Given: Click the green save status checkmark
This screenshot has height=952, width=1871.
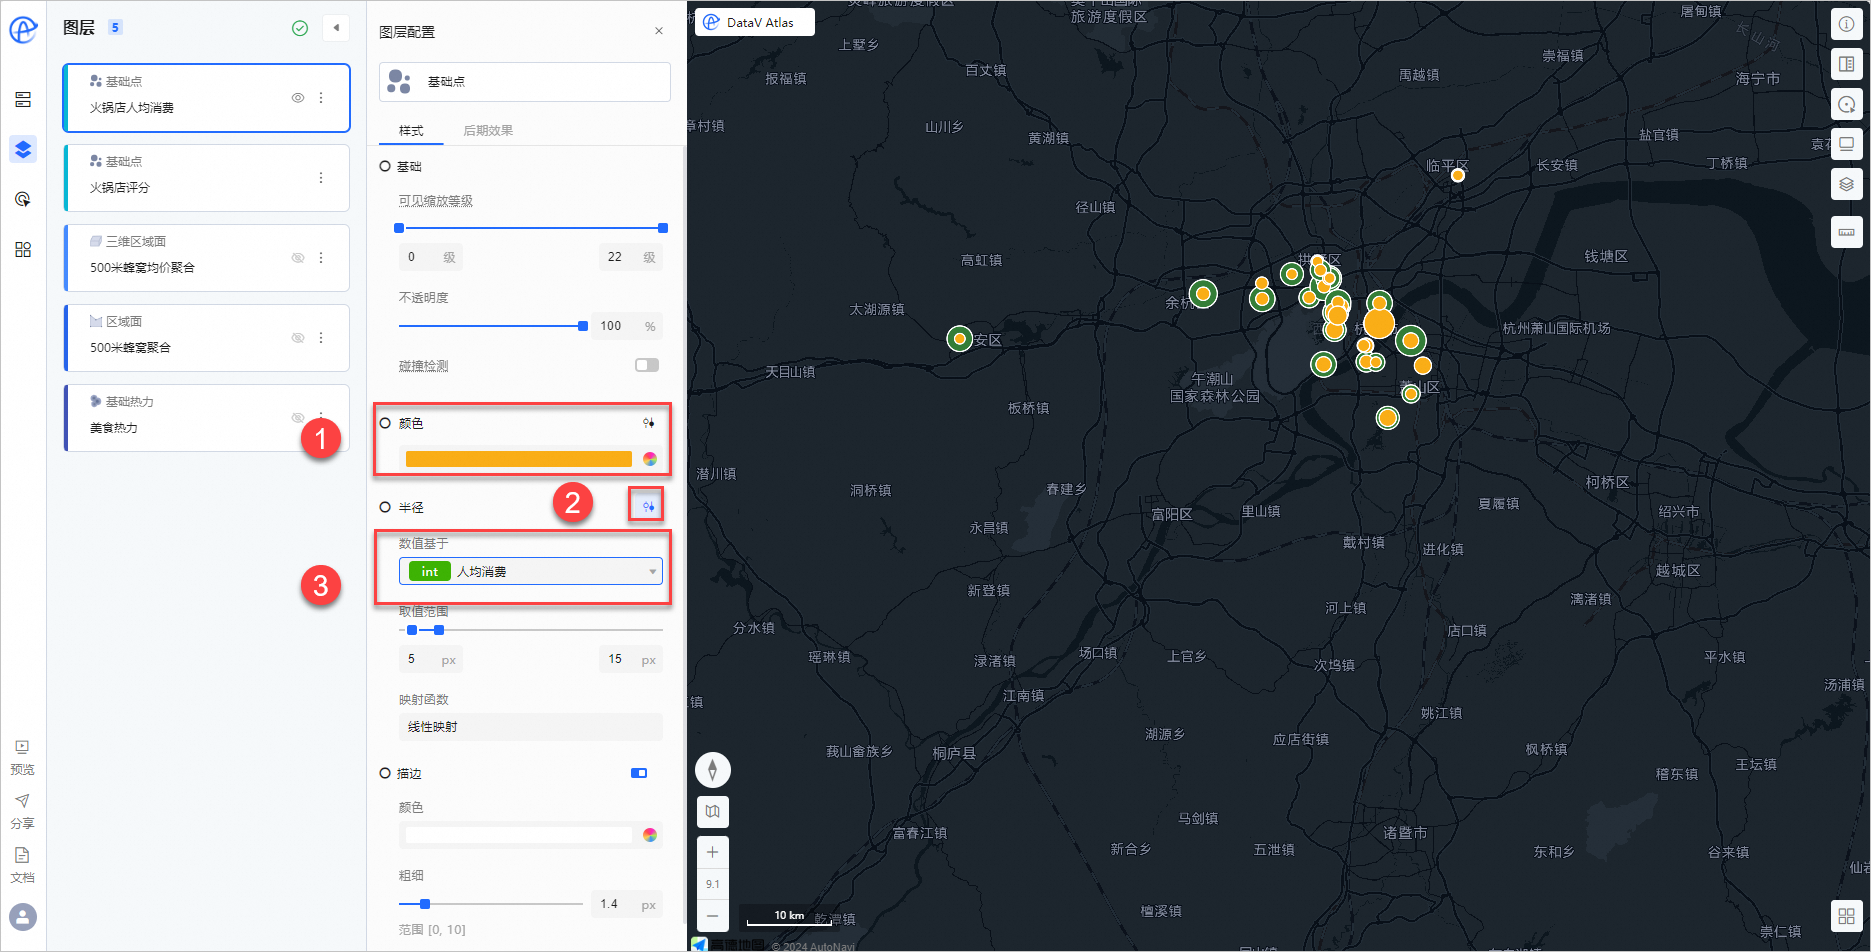Looking at the screenshot, I should coord(300,28).
